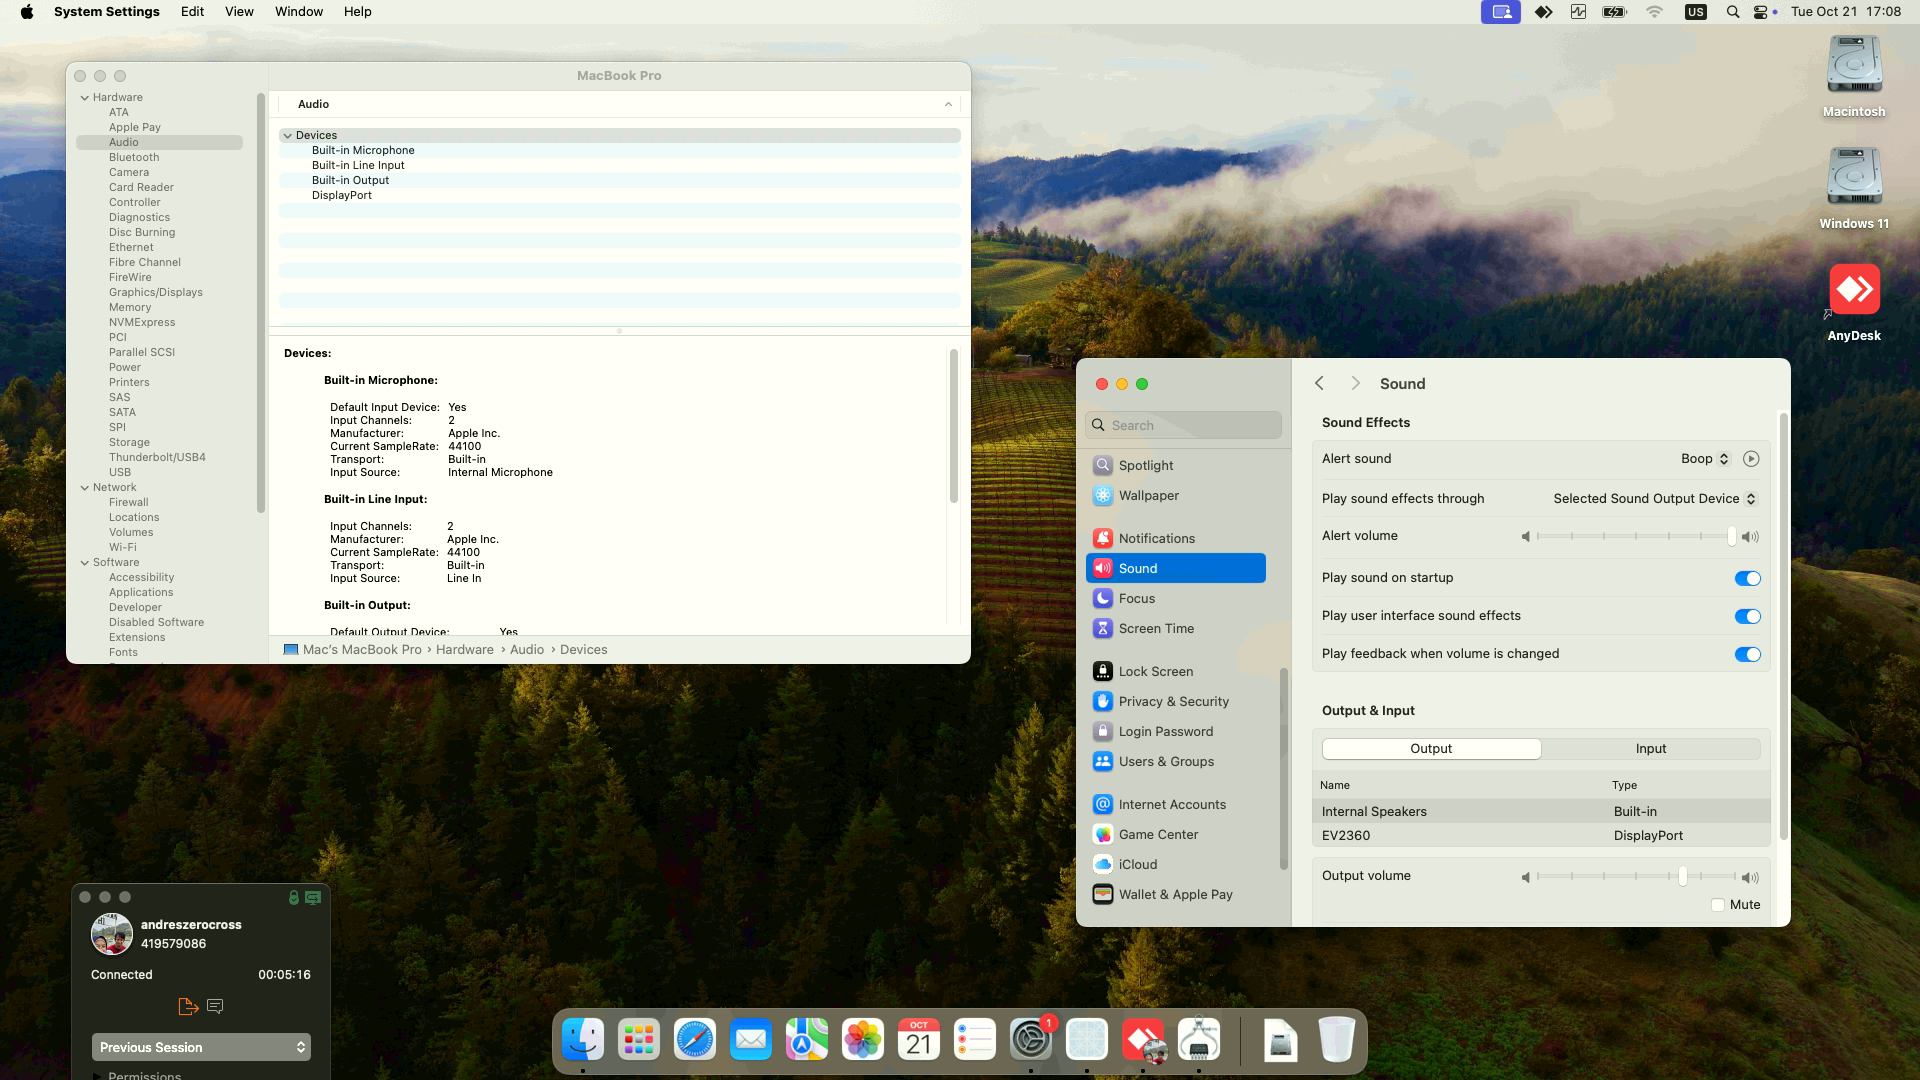Go back in System Settings
This screenshot has height=1080, width=1920.
(1319, 384)
